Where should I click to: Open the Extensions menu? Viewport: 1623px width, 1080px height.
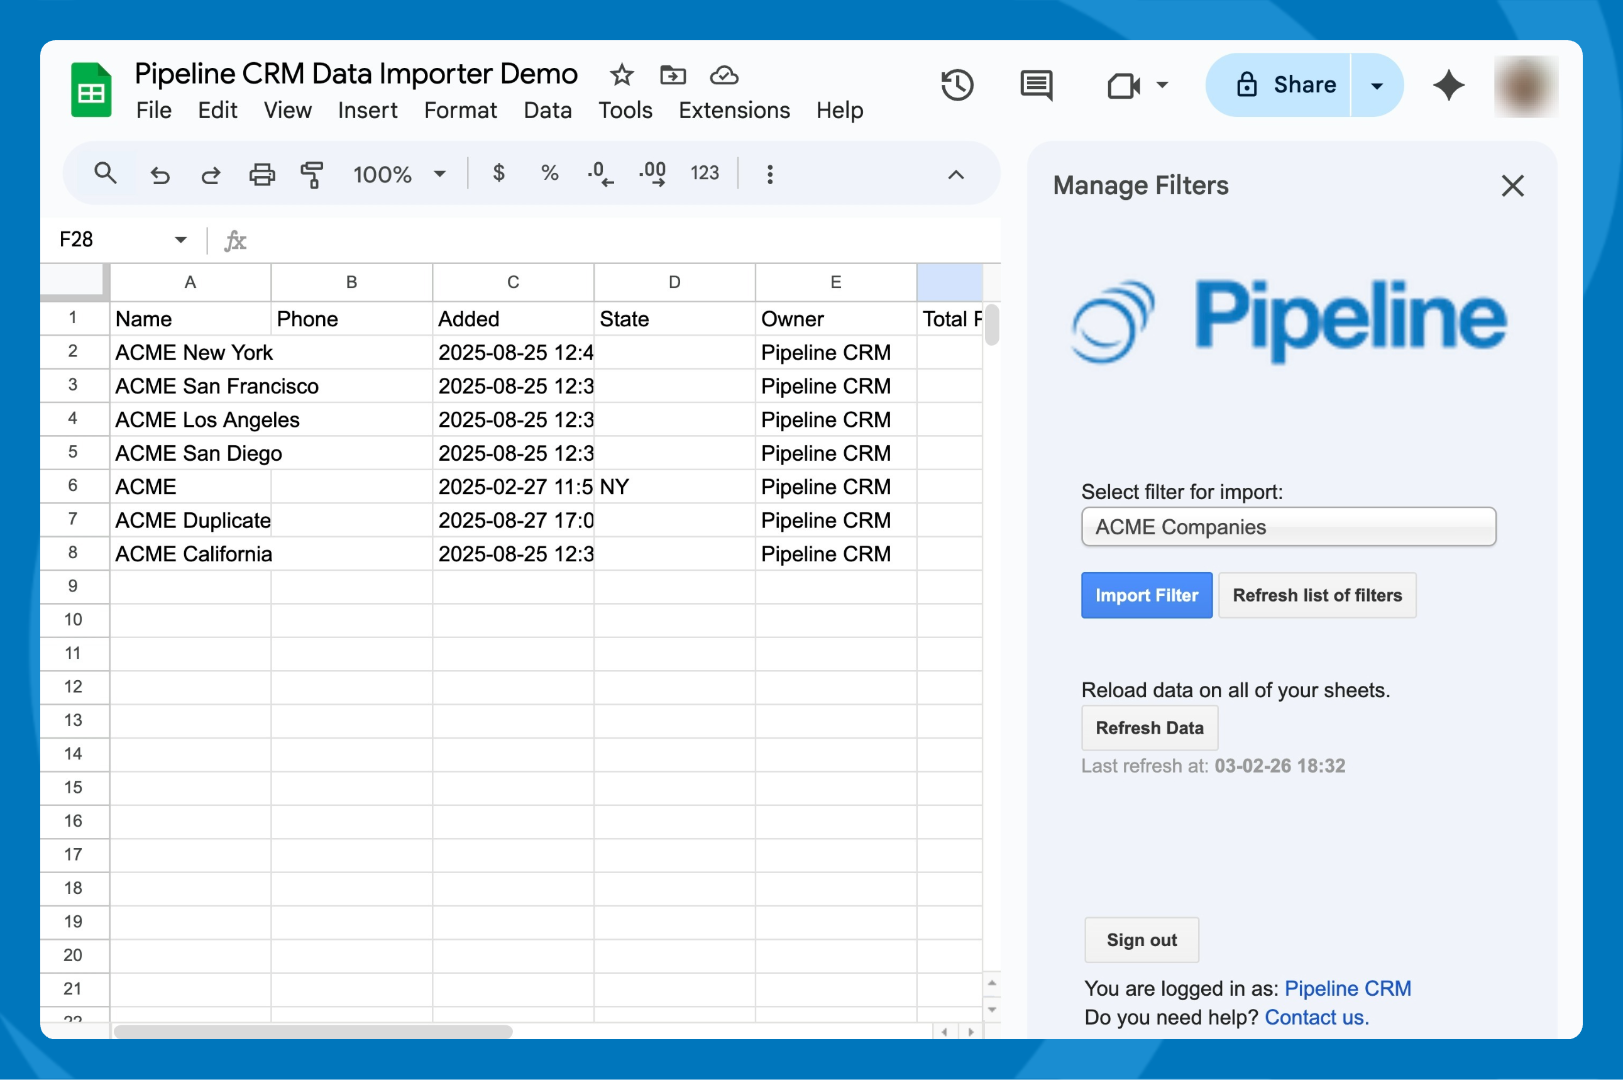(734, 110)
